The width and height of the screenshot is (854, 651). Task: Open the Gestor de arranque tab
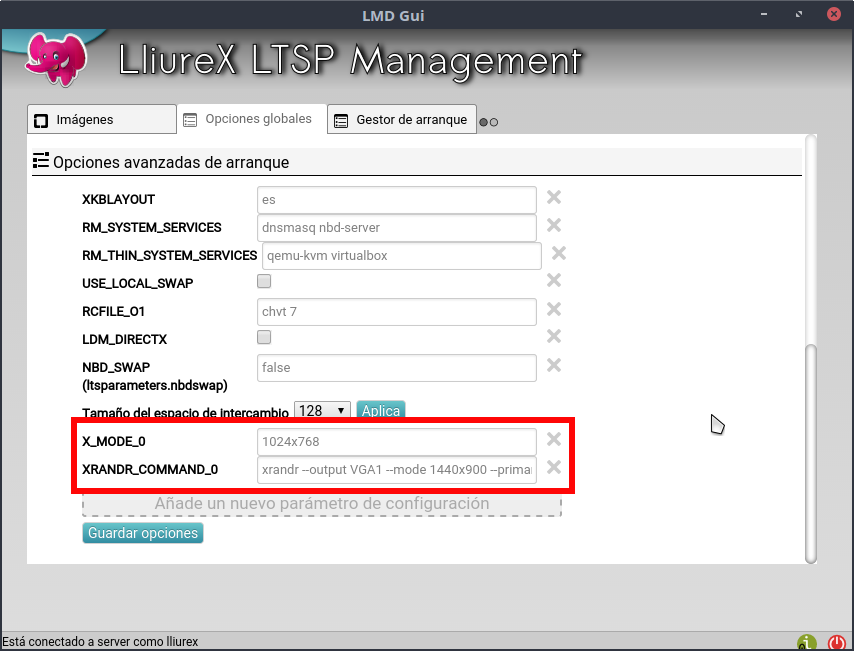pos(401,120)
